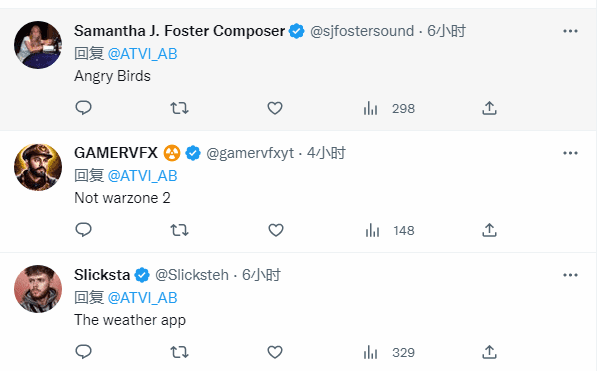
Task: Open more options for GAMERVFX's tweet
Action: pyautogui.click(x=570, y=153)
